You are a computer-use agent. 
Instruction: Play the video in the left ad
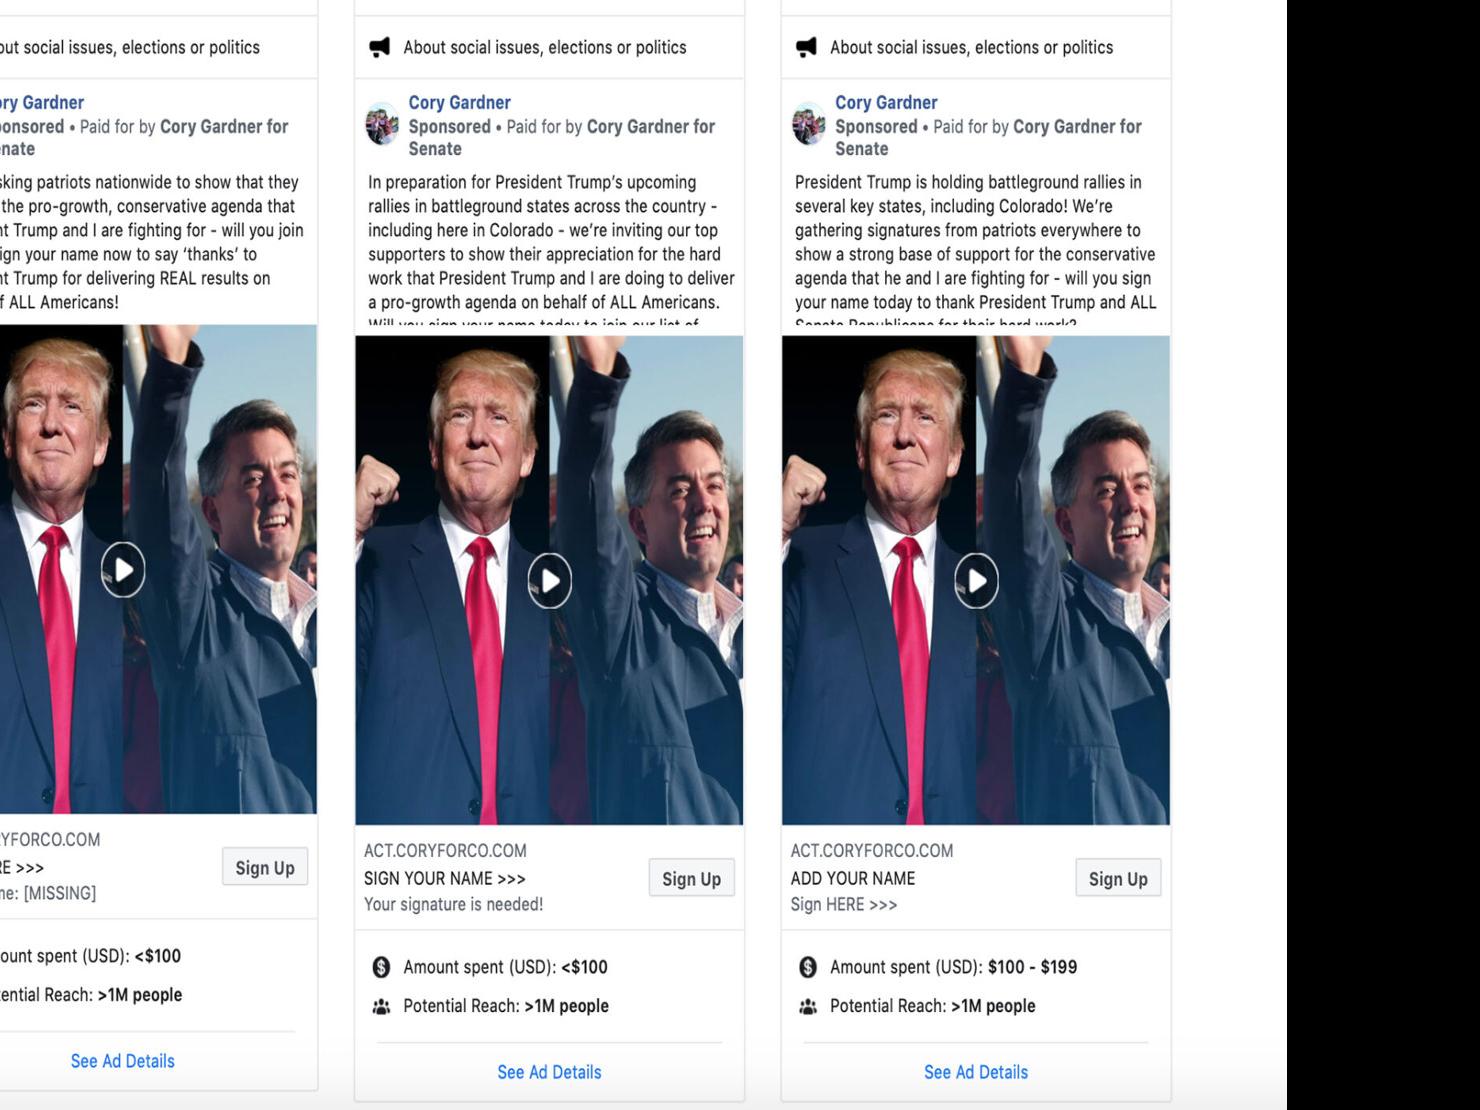(123, 570)
